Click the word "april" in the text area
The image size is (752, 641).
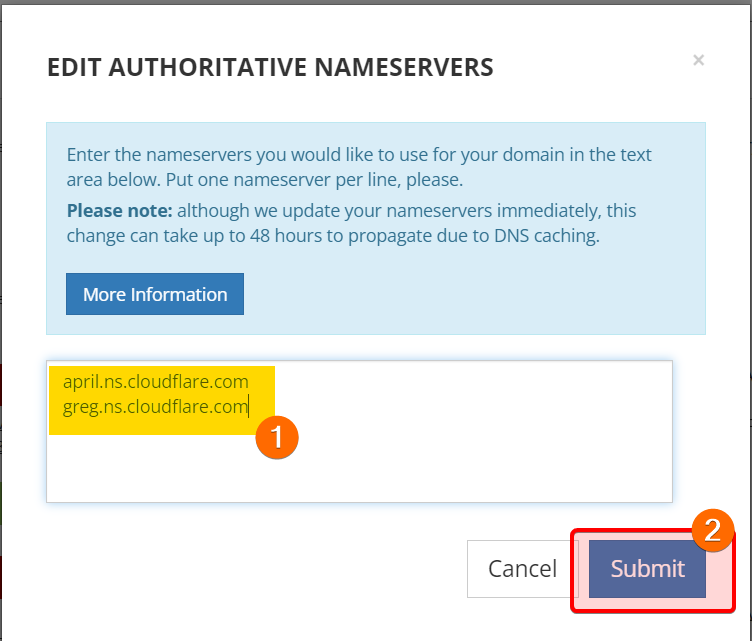(81, 382)
